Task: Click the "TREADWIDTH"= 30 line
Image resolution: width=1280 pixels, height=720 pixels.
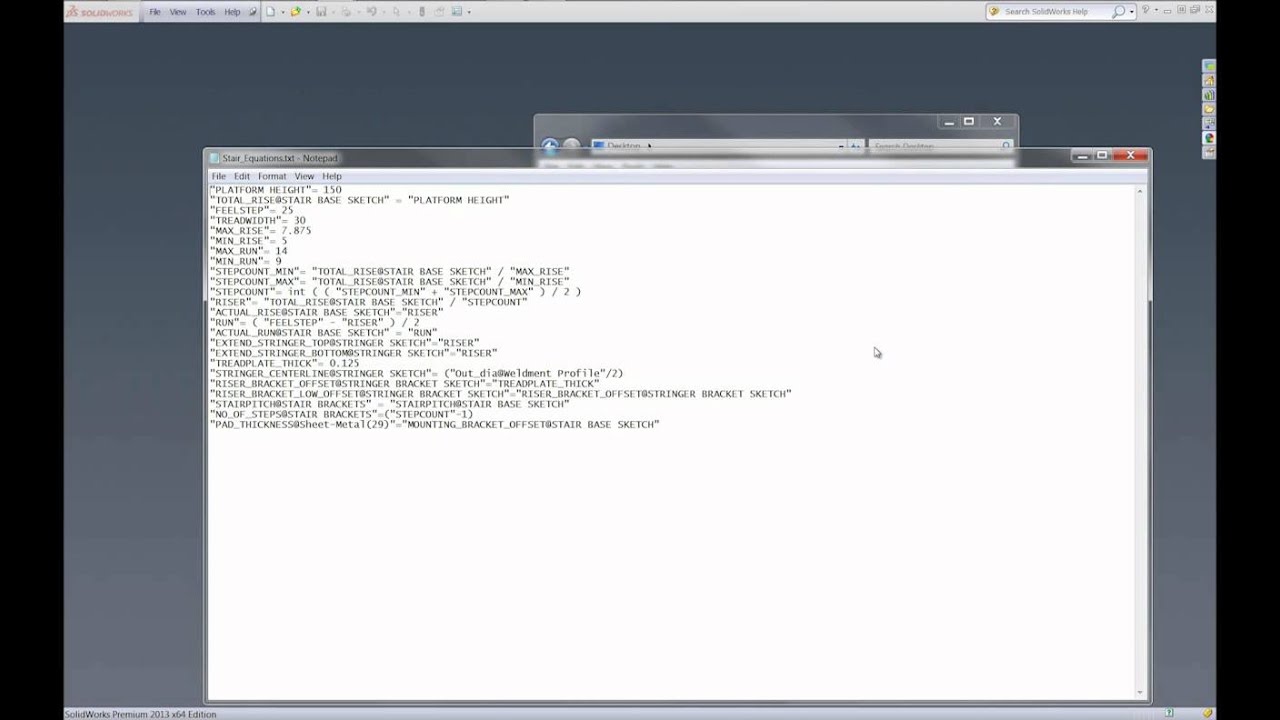Action: tap(257, 220)
